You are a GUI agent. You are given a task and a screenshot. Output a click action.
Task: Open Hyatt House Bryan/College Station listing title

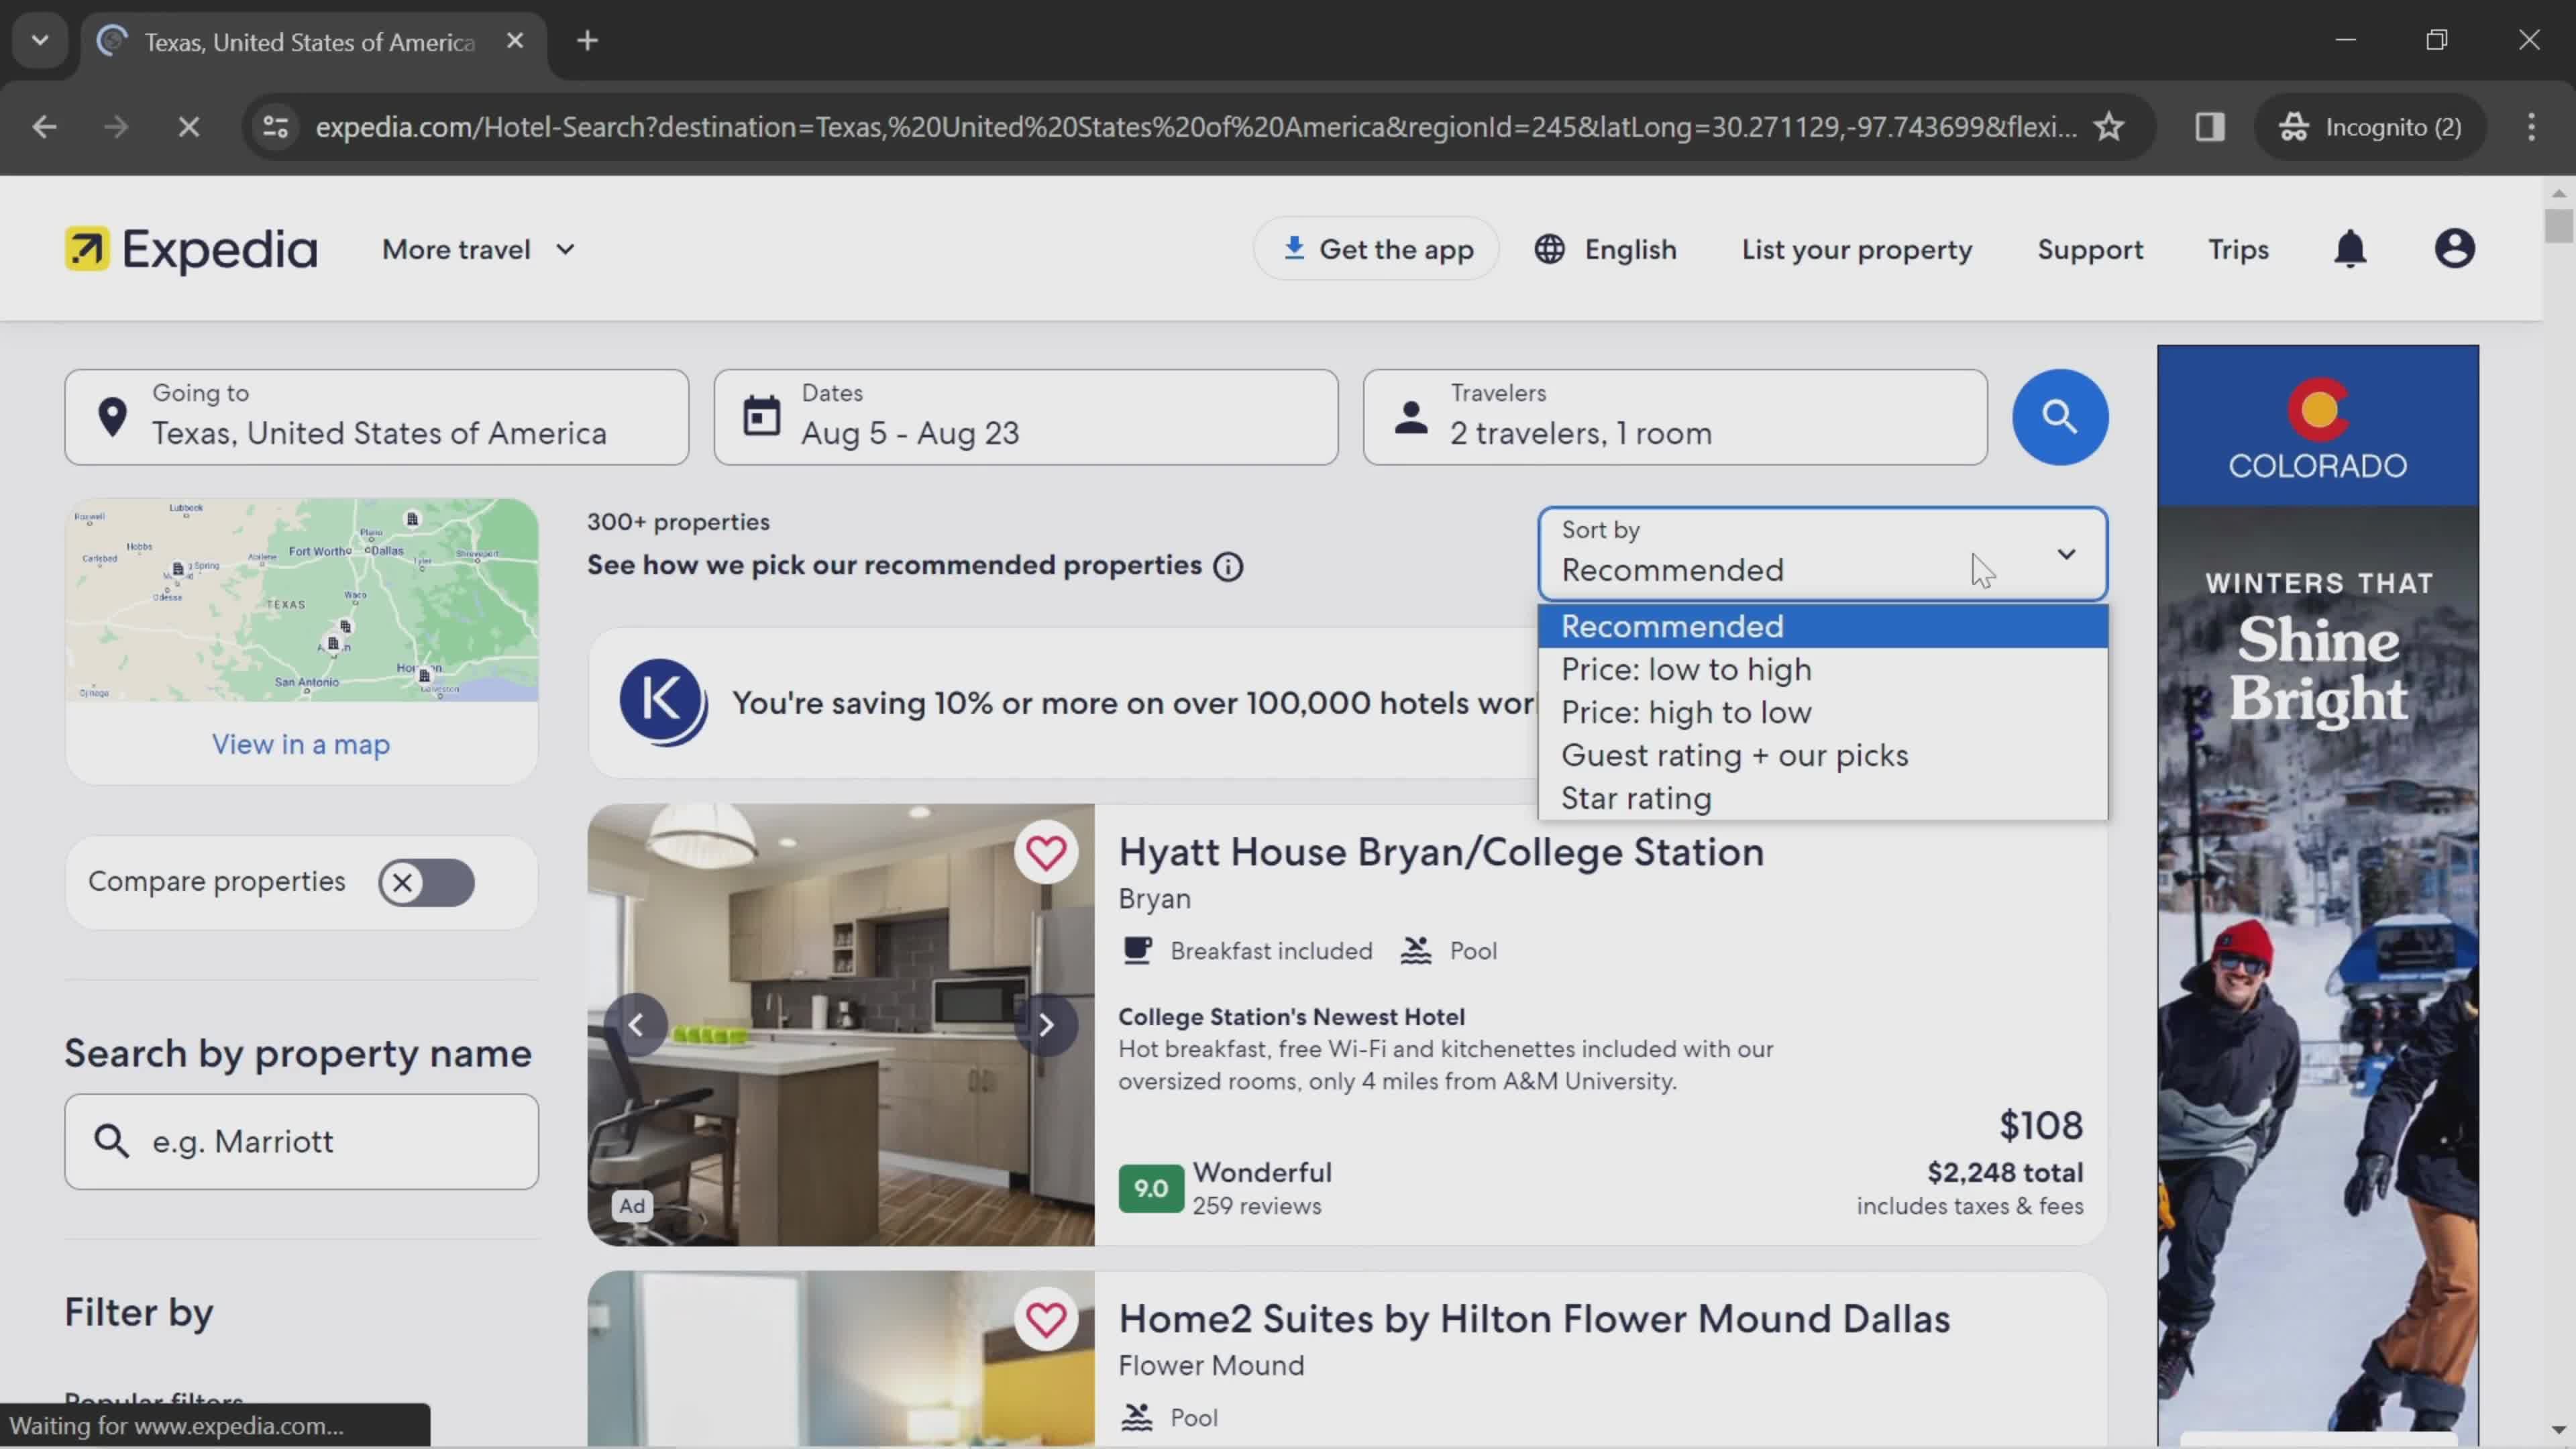pos(1441,852)
